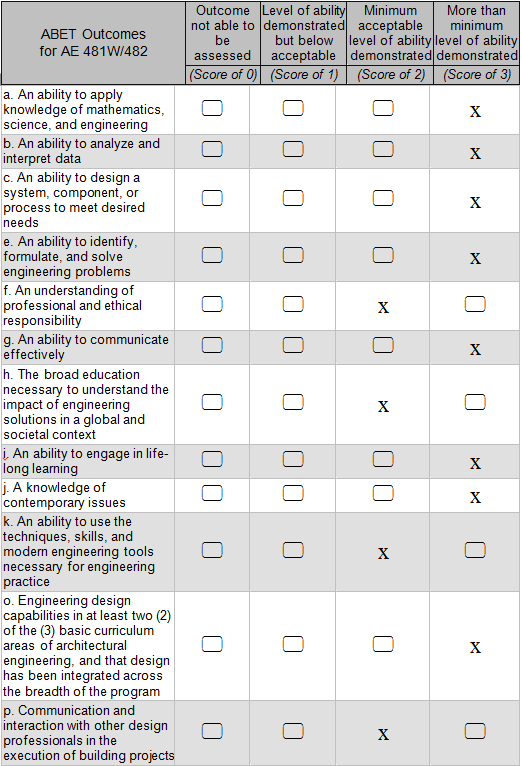Tick Score 0 checkbox for life-long learning
This screenshot has width=522, height=766.
pyautogui.click(x=212, y=459)
